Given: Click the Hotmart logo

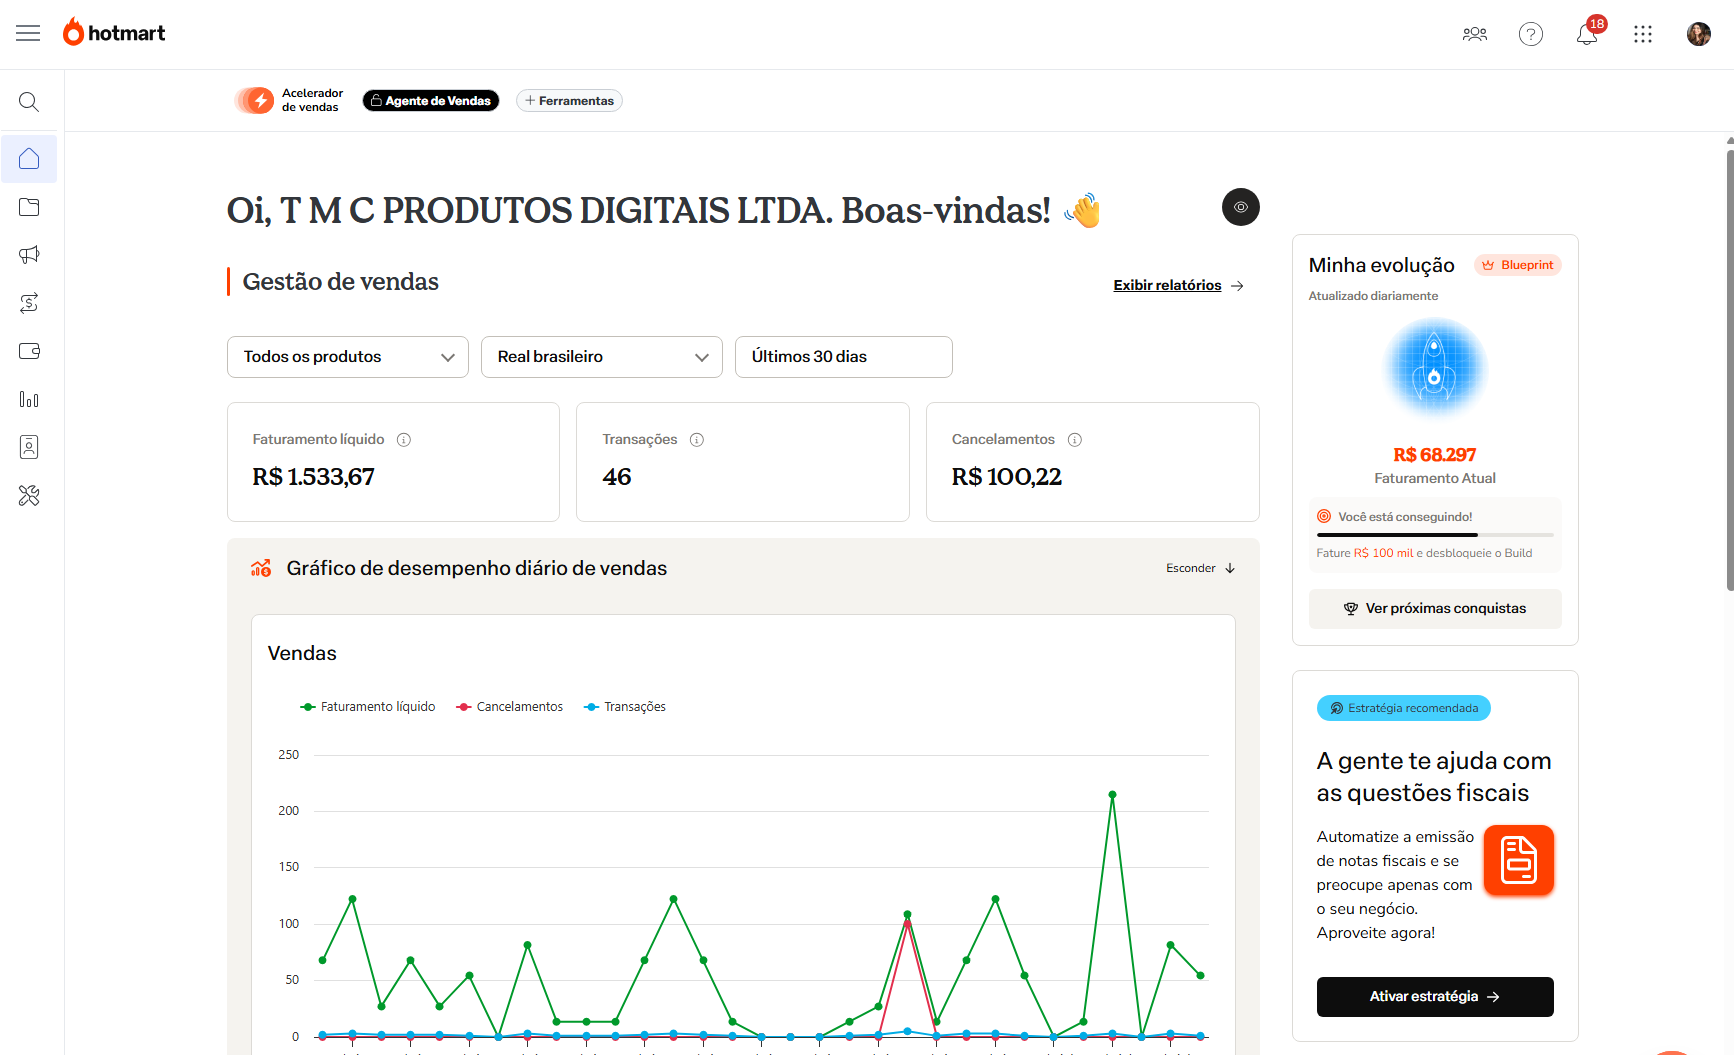Looking at the screenshot, I should (x=114, y=33).
